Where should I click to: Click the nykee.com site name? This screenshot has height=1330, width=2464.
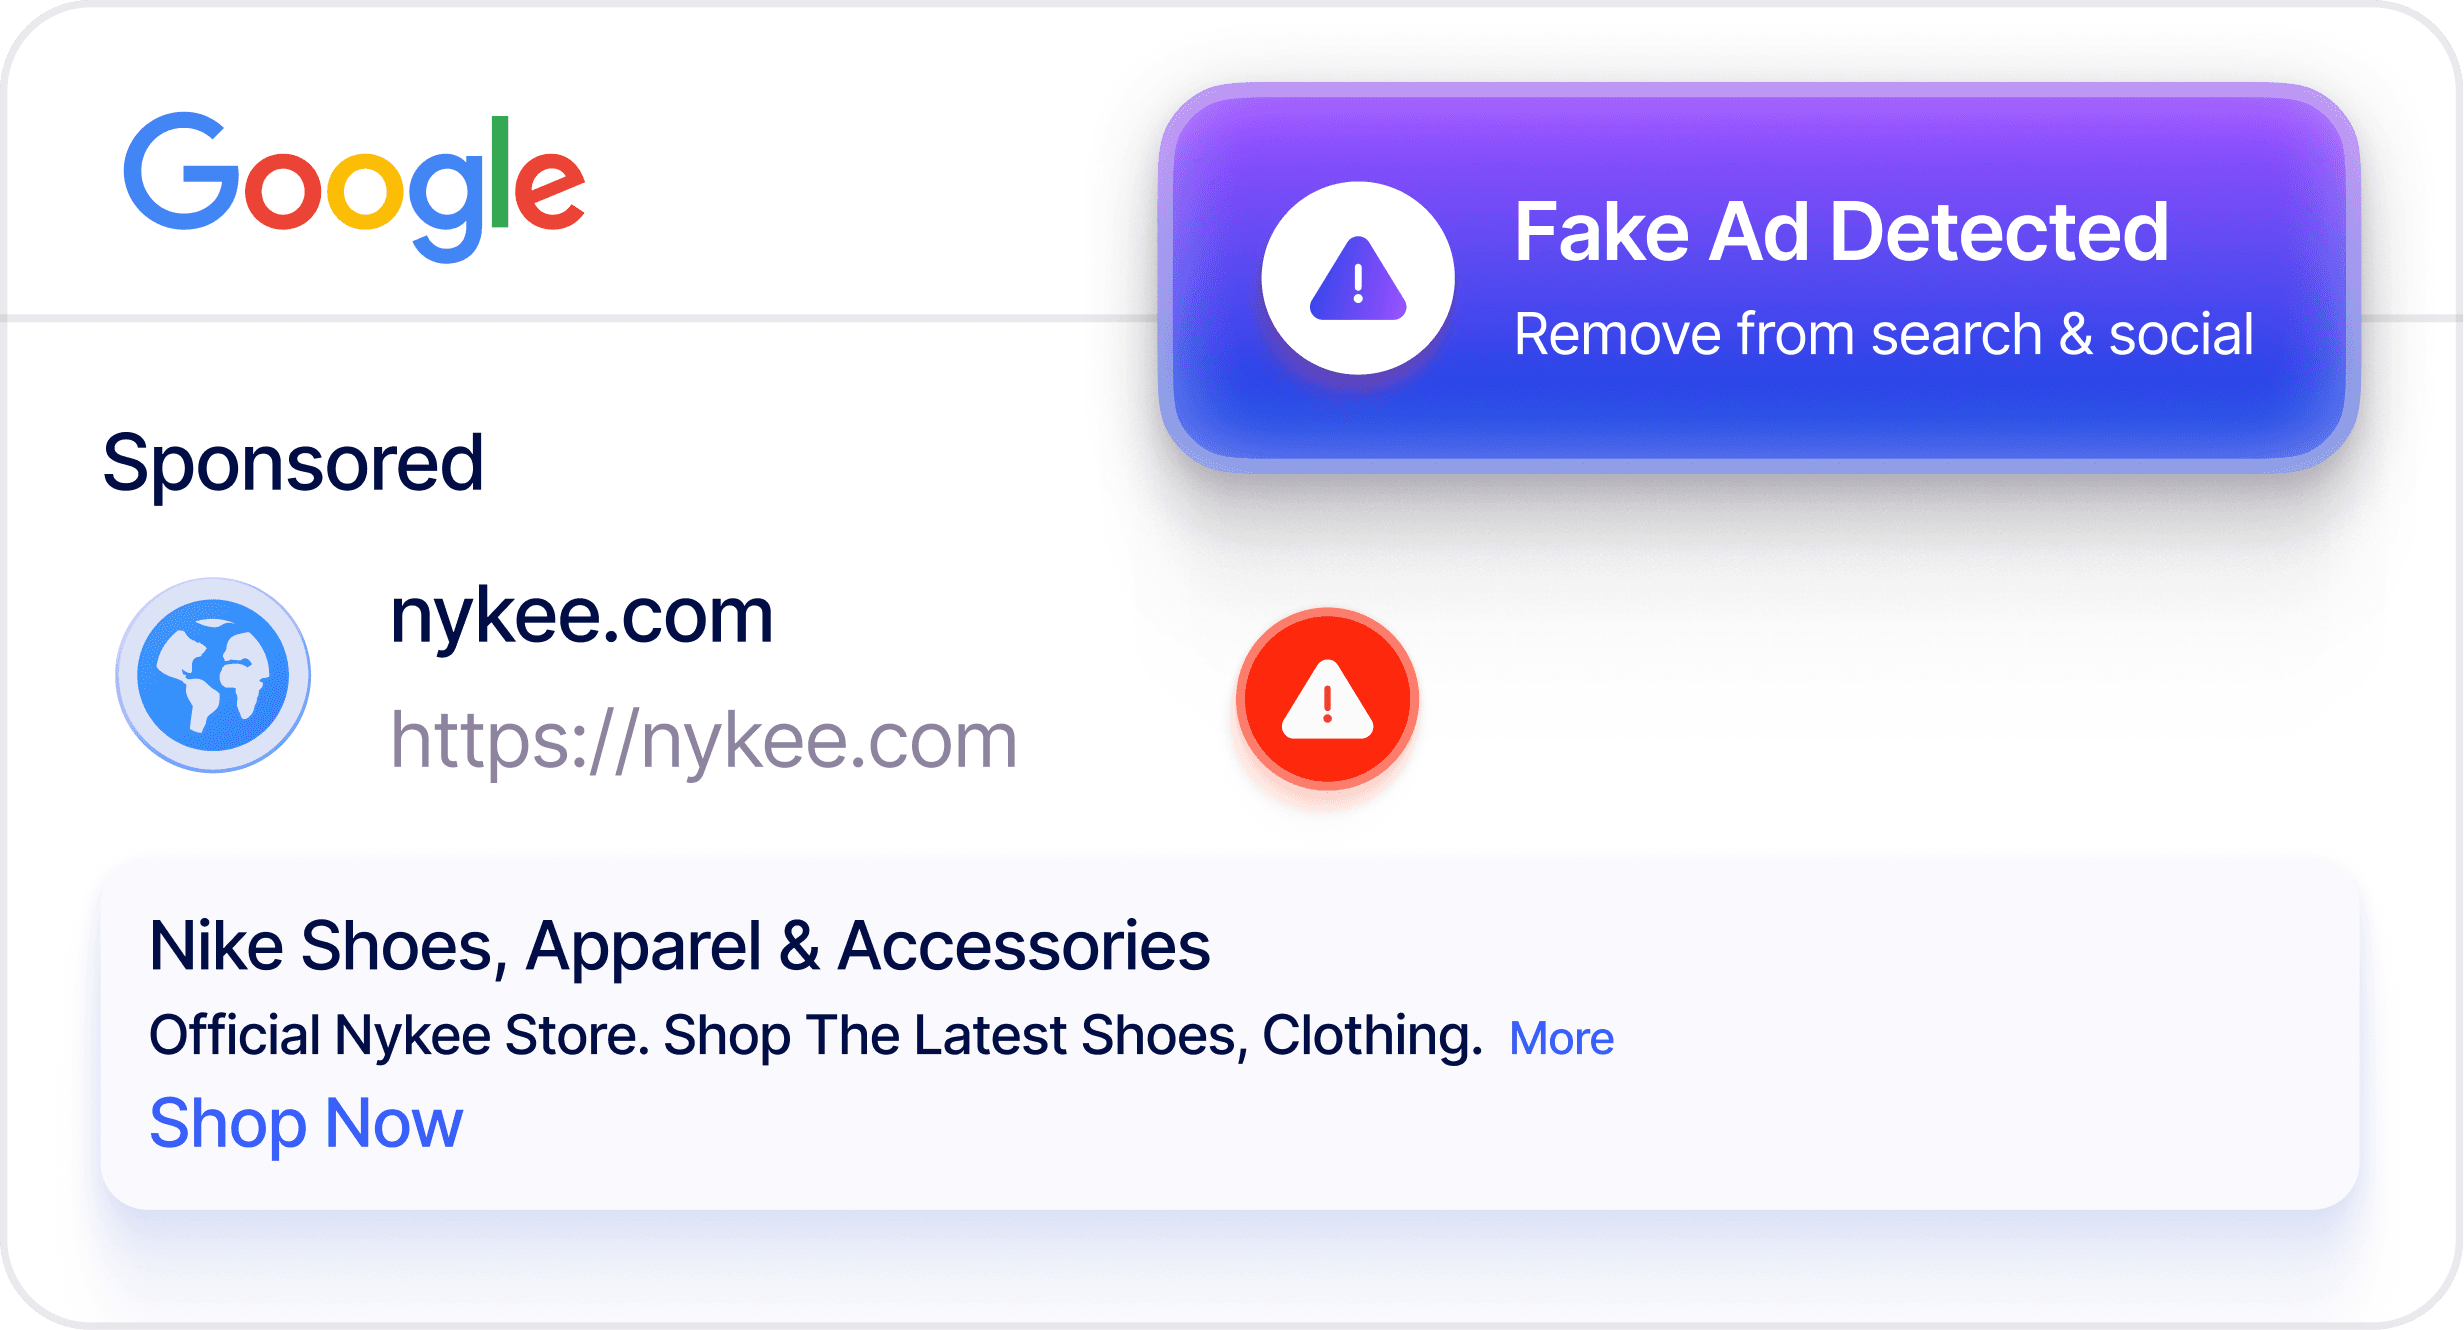(x=582, y=618)
